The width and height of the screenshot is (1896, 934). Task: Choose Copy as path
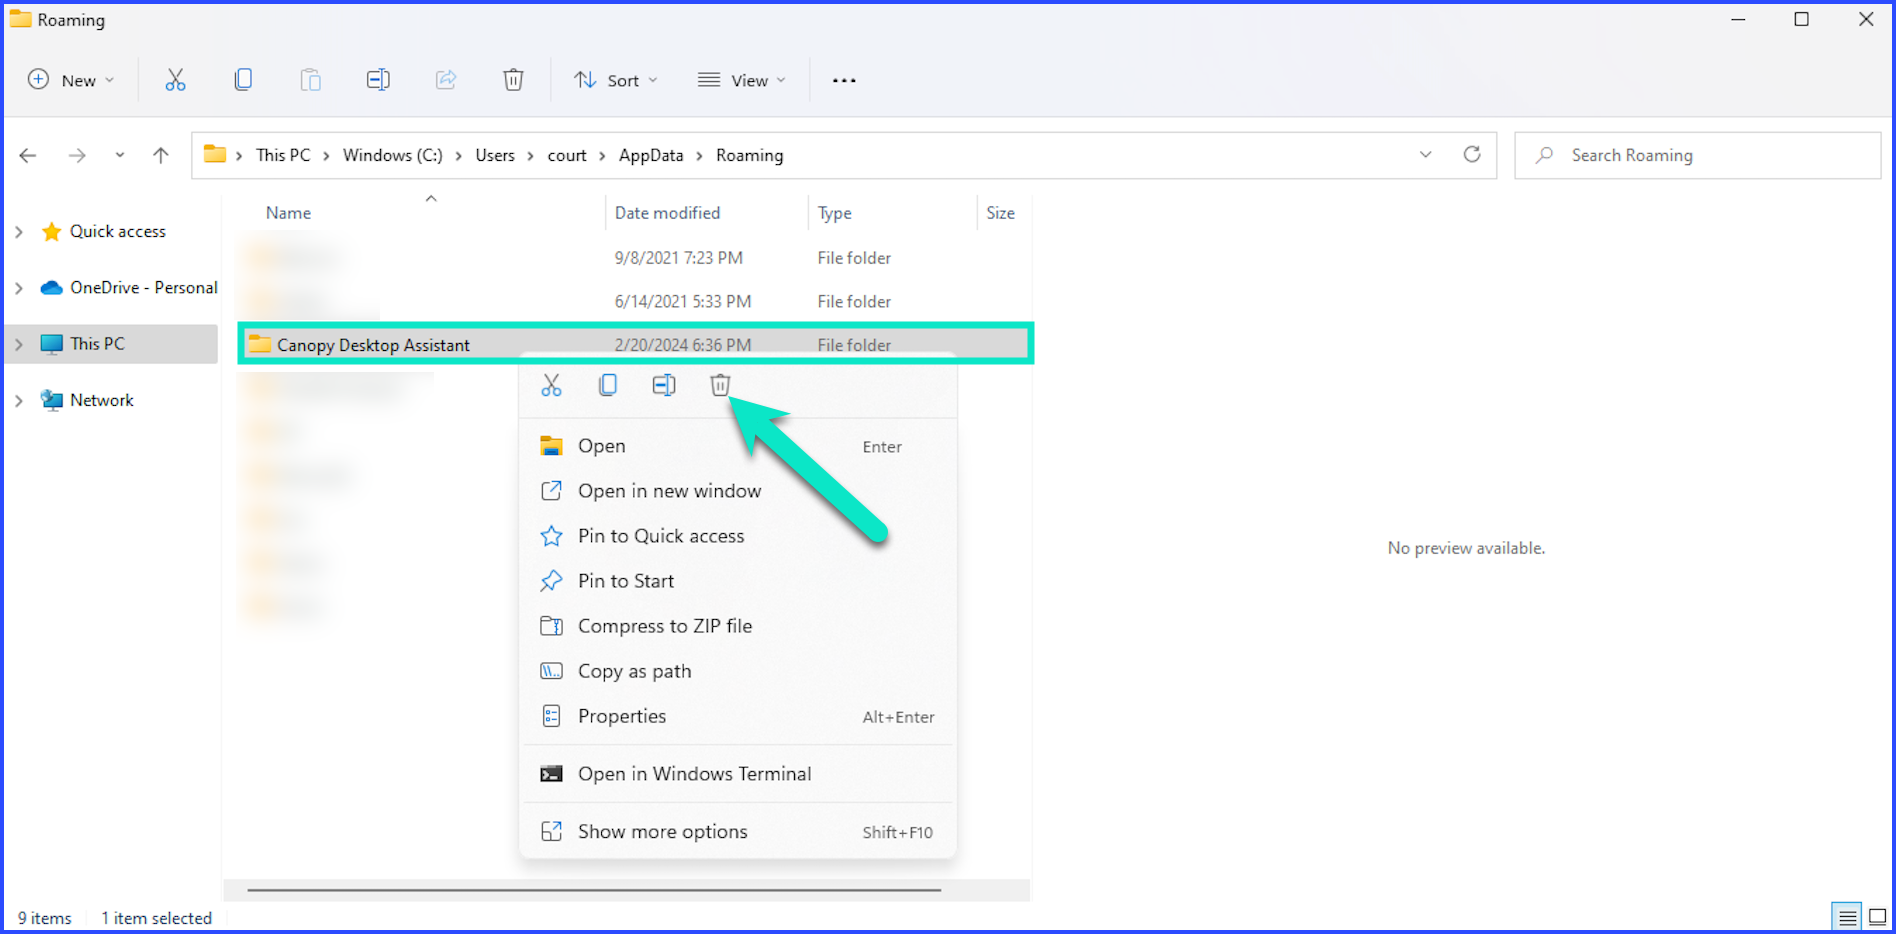click(738, 671)
